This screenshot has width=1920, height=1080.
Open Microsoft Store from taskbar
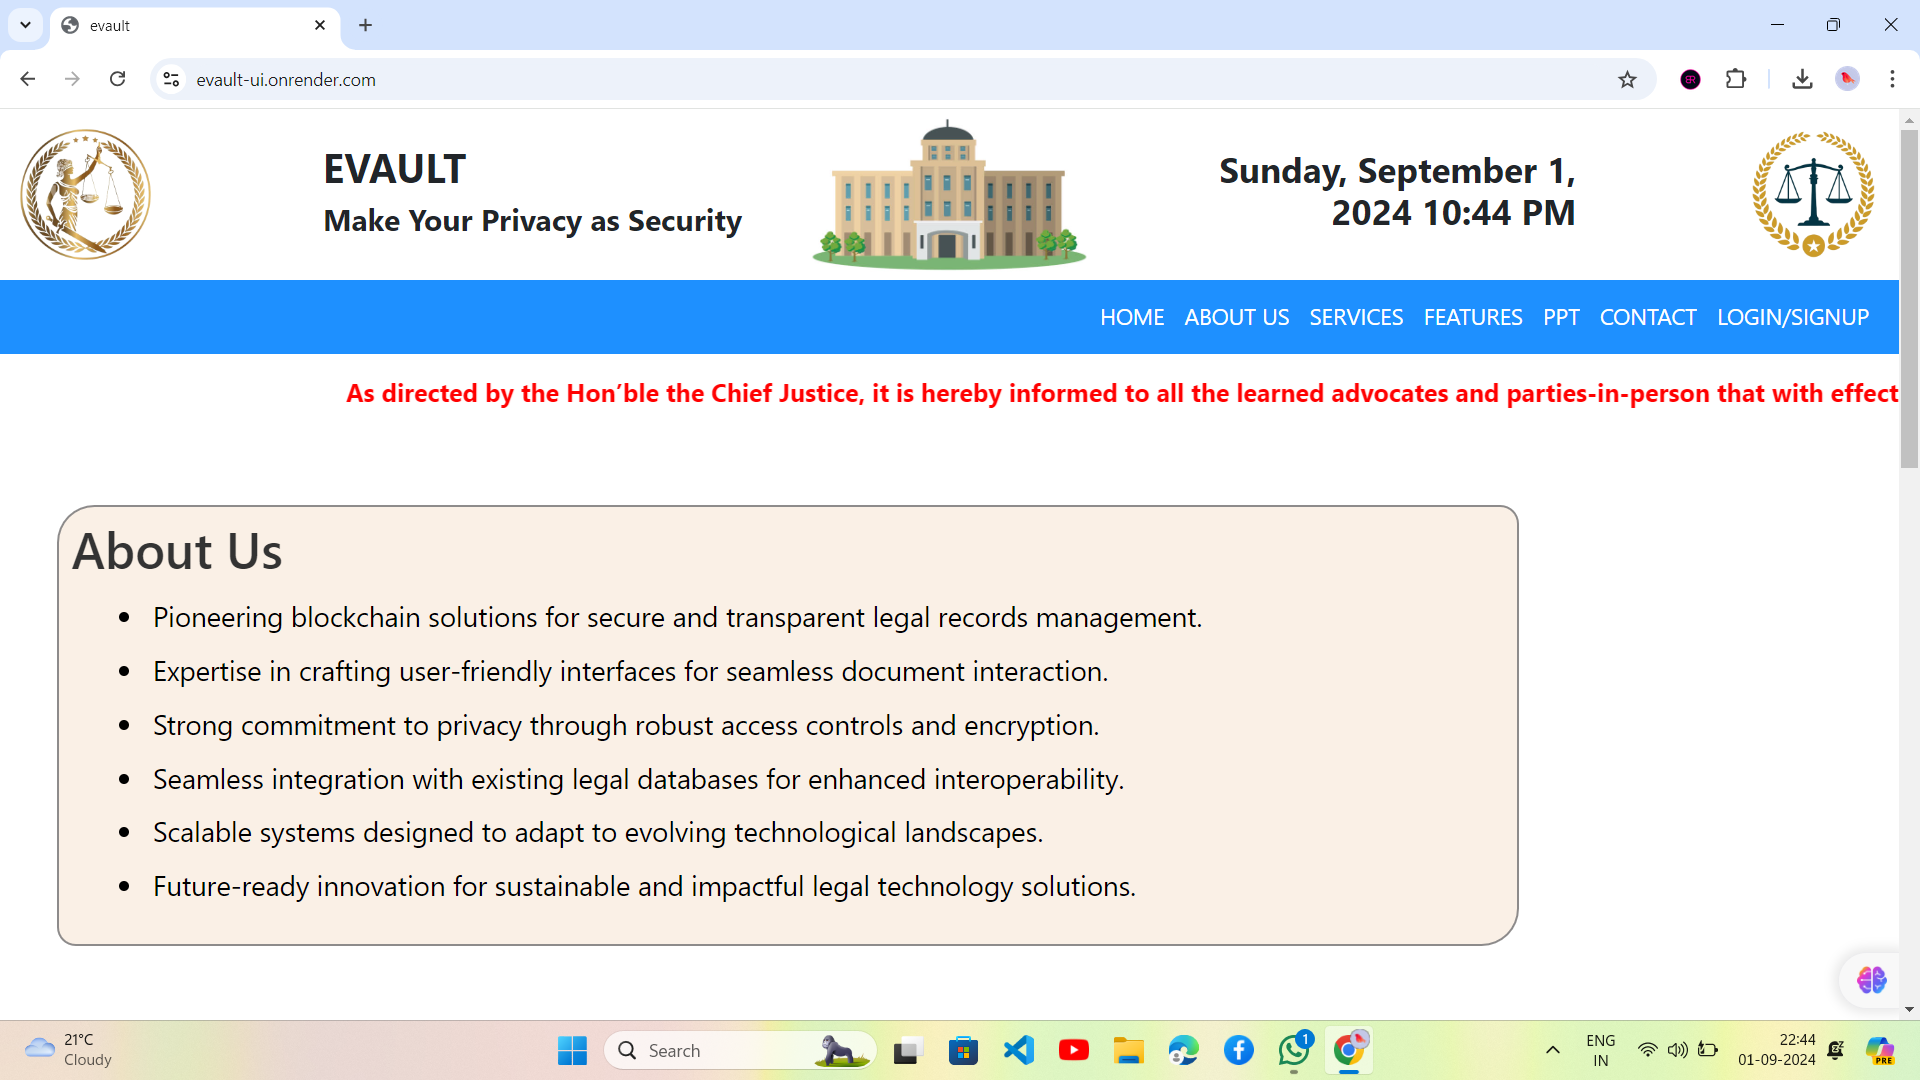point(963,1050)
